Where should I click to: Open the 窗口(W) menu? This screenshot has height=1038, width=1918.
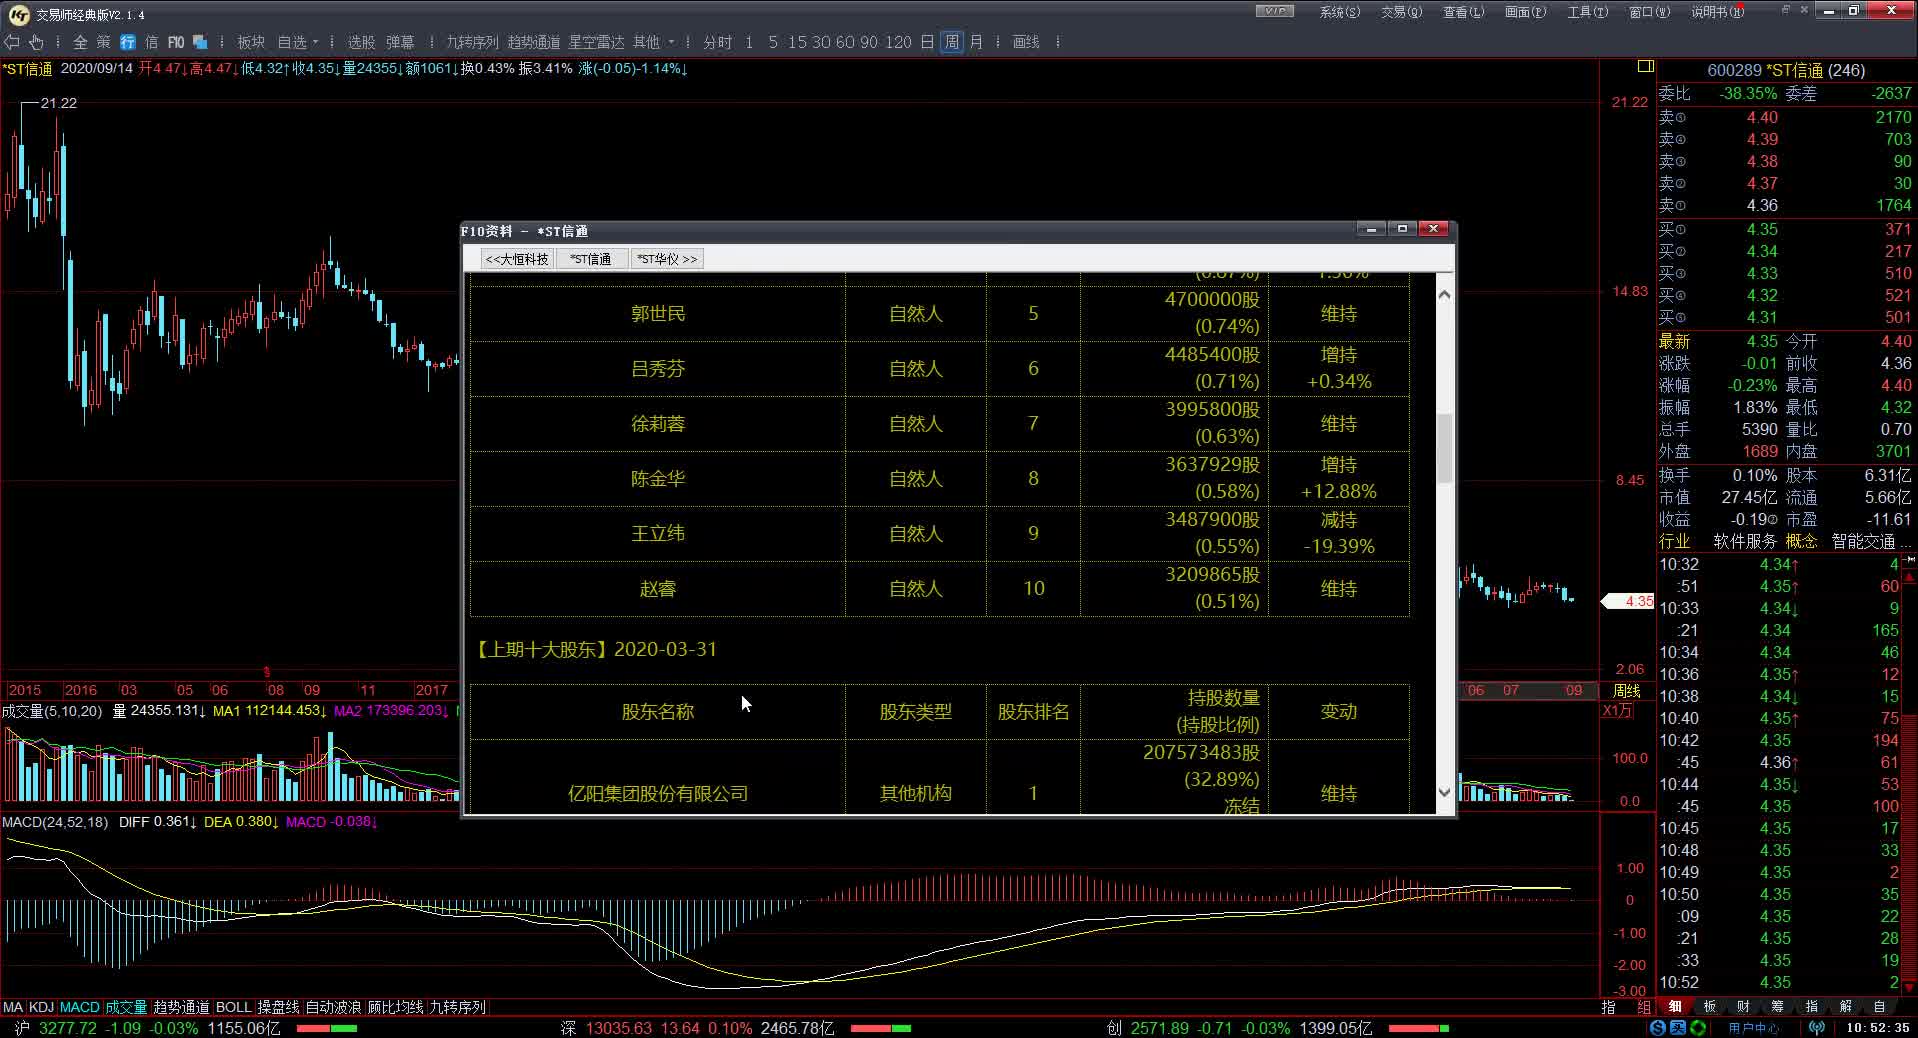pyautogui.click(x=1649, y=12)
